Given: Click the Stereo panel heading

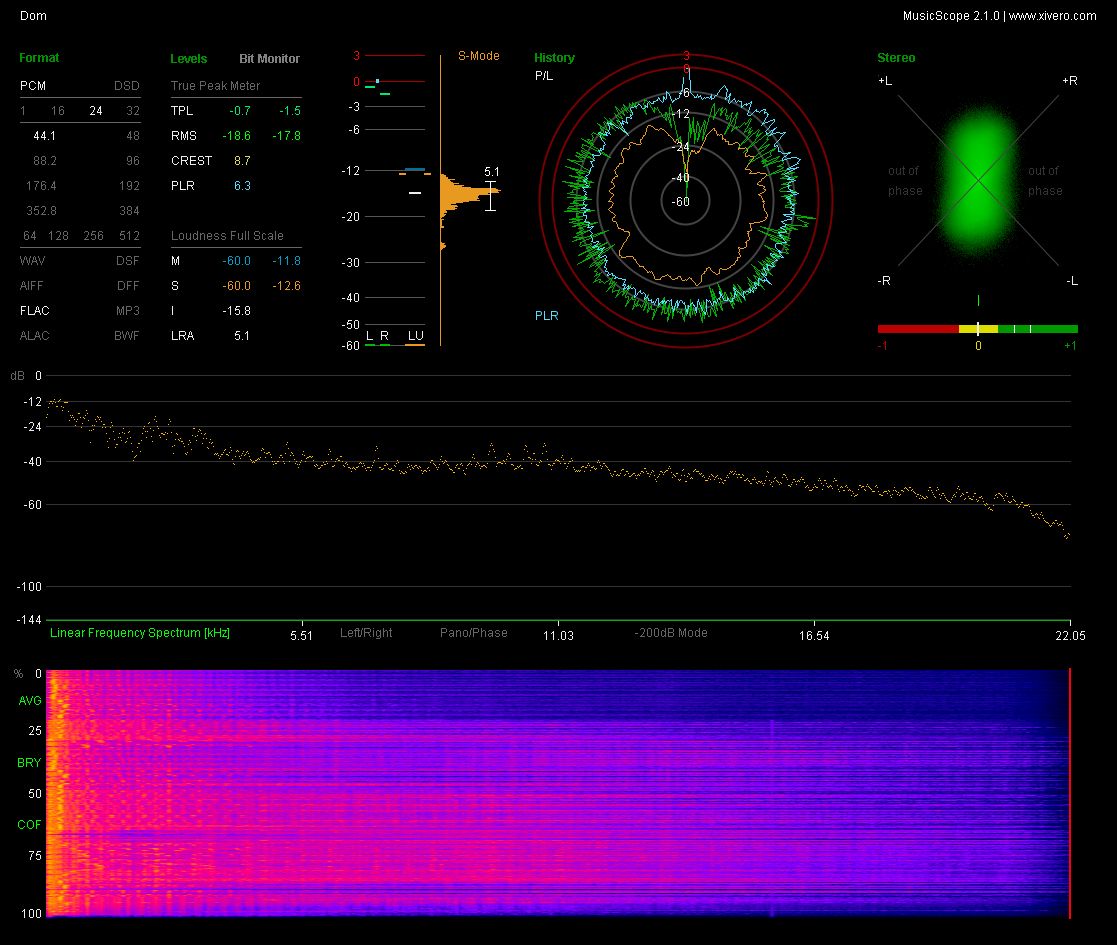Looking at the screenshot, I should [x=896, y=58].
